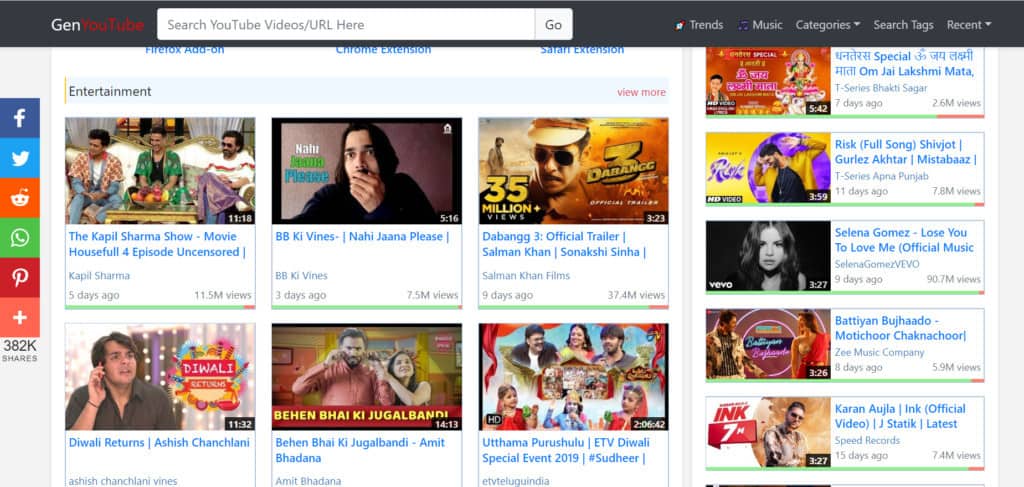Open Behen Bhai Ki Jugalbandi thumbnail
Image resolution: width=1024 pixels, height=487 pixels.
(x=366, y=377)
